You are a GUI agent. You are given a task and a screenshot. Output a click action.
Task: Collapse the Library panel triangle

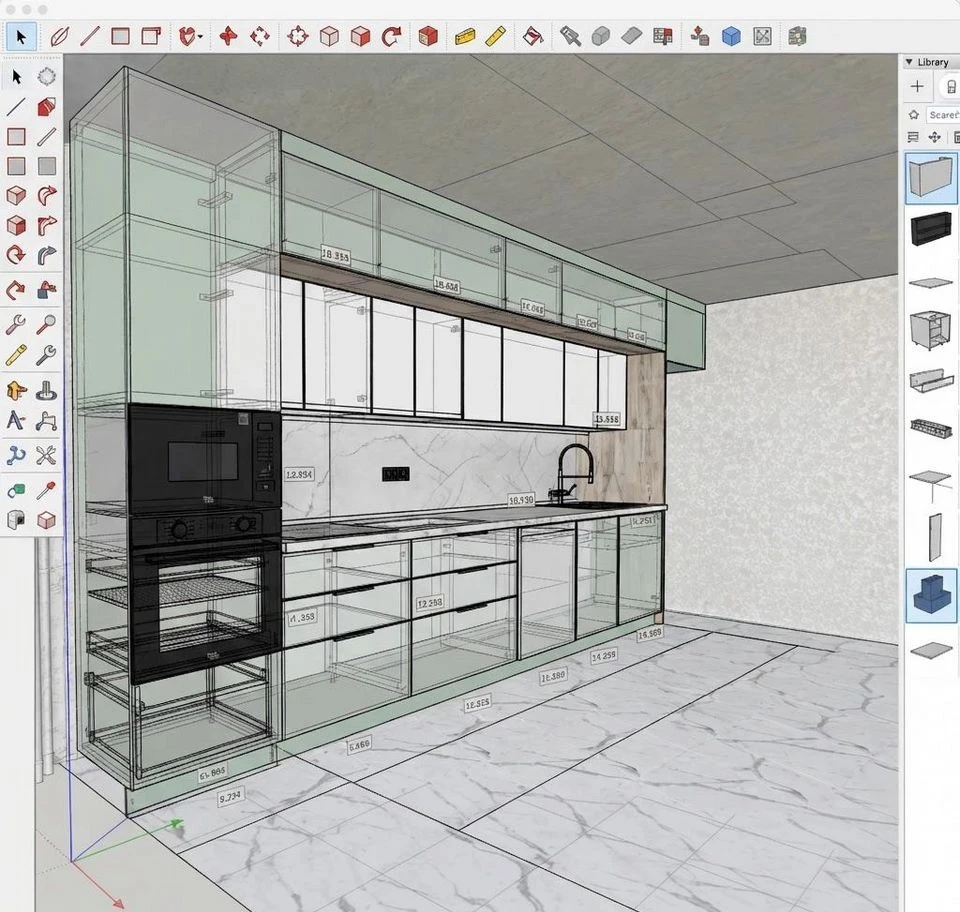coord(909,62)
